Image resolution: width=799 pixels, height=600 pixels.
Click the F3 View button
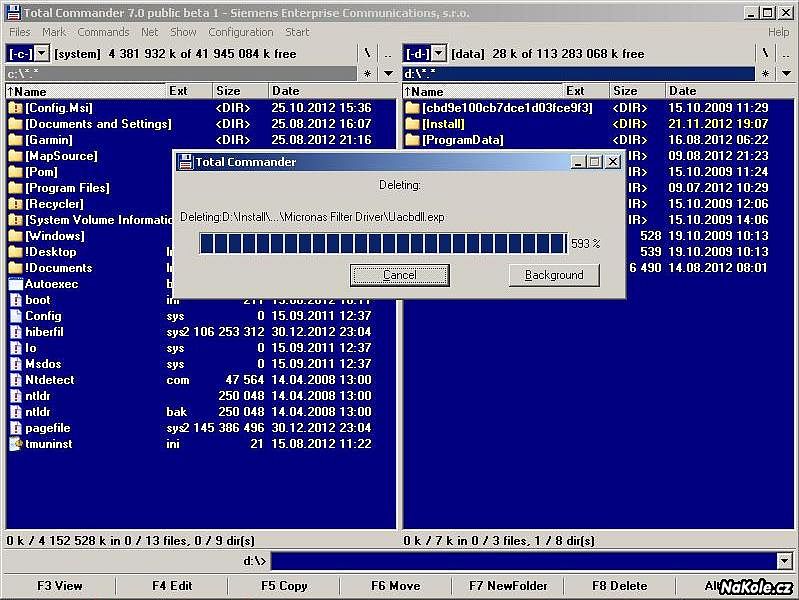60,586
